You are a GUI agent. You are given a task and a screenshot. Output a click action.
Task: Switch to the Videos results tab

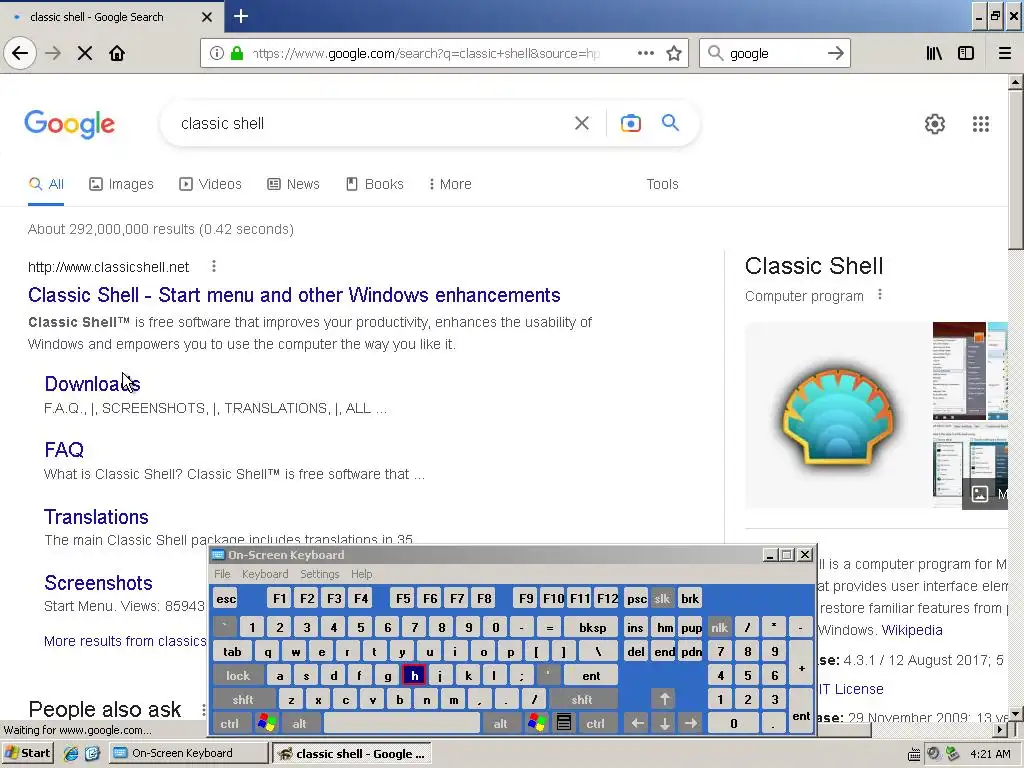[210, 184]
